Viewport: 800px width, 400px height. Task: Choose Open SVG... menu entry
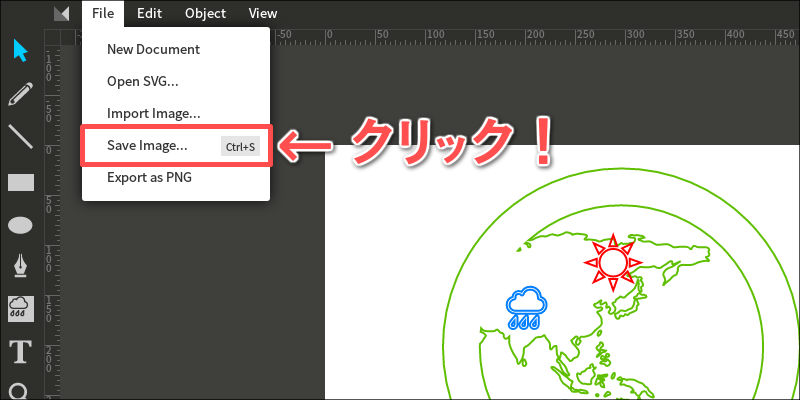tap(176, 82)
